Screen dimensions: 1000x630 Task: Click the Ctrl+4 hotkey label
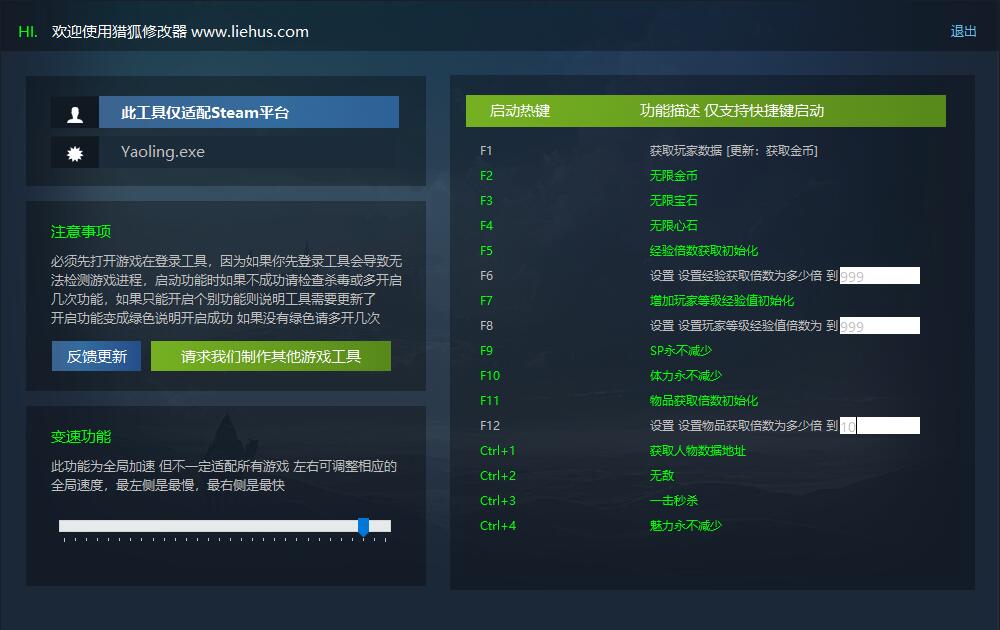point(497,525)
